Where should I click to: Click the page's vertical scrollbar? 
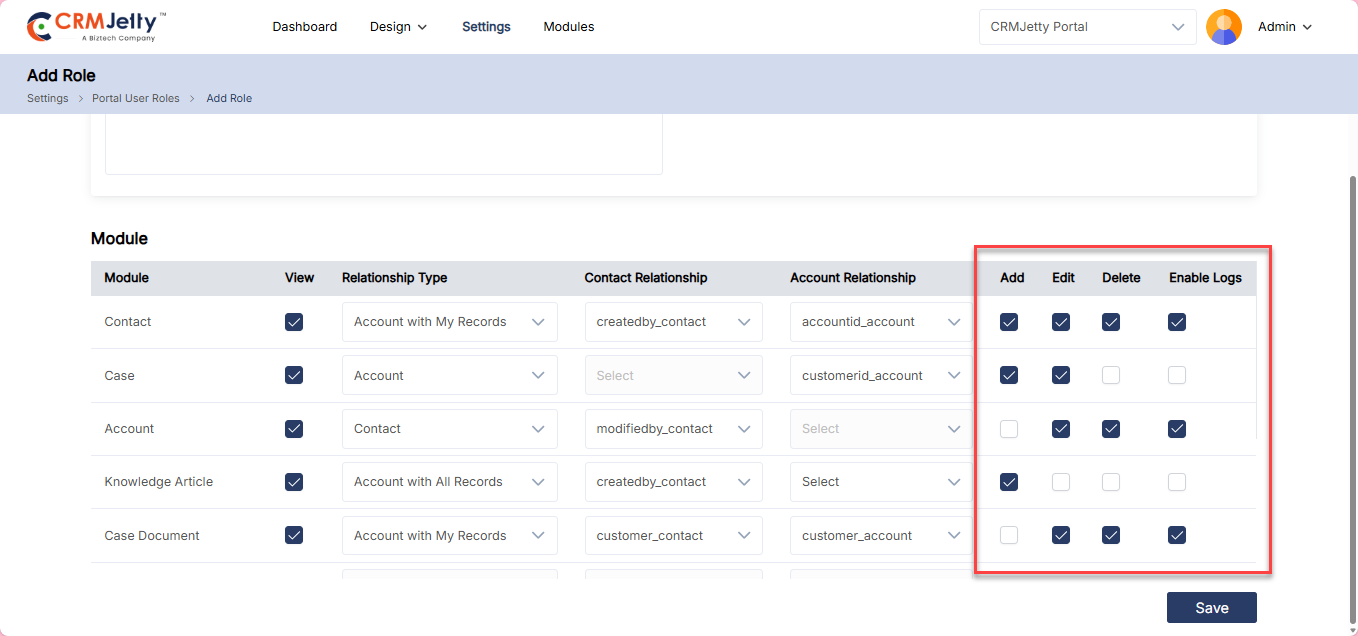1352,380
